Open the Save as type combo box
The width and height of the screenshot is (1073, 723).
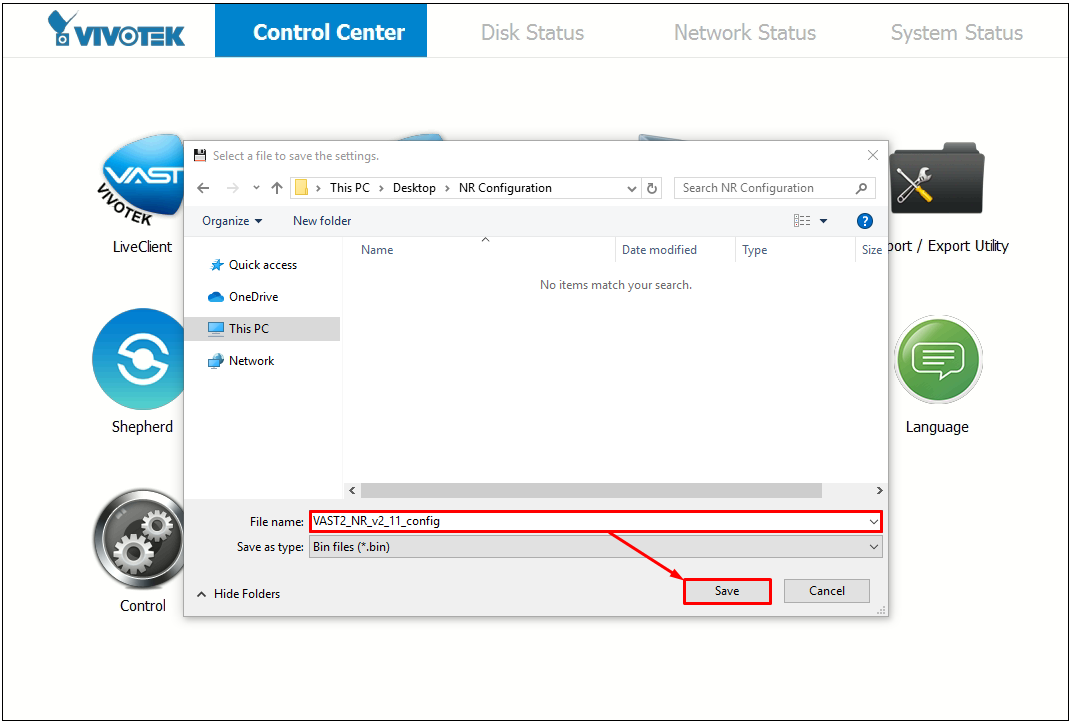point(595,547)
